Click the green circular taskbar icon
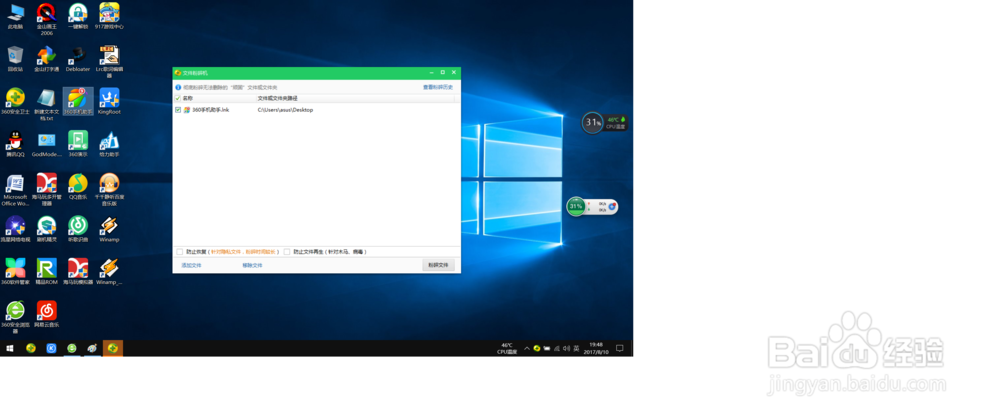Screen dimensions: 1000x418 [72, 348]
